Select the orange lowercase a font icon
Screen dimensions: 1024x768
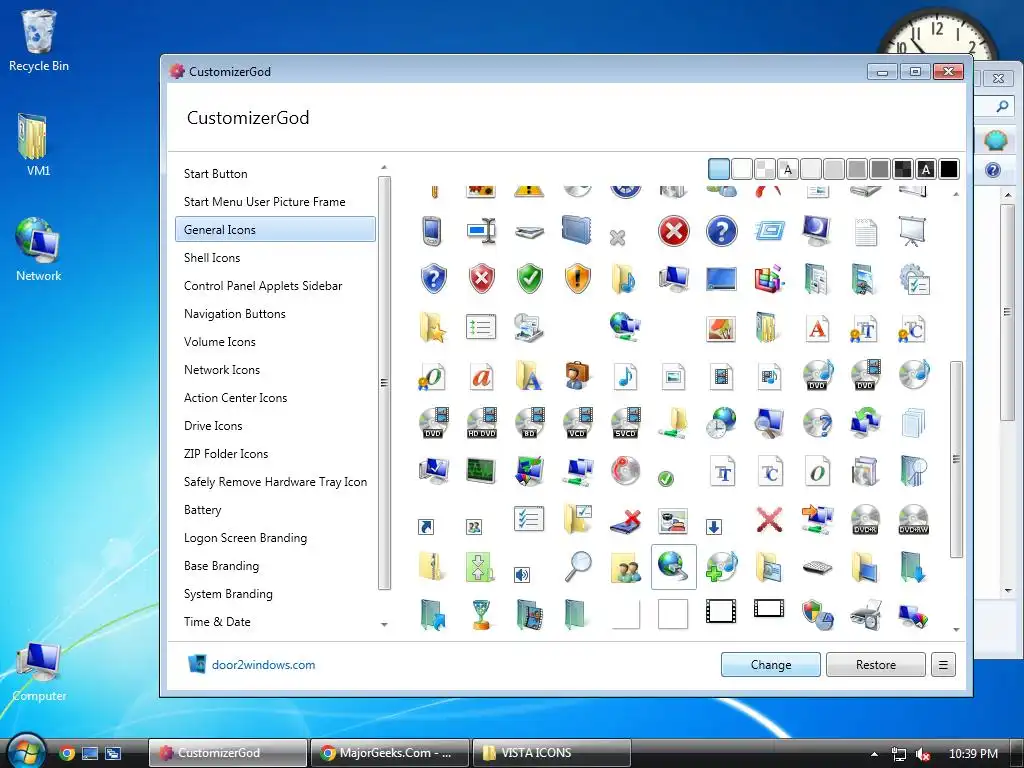[481, 376]
